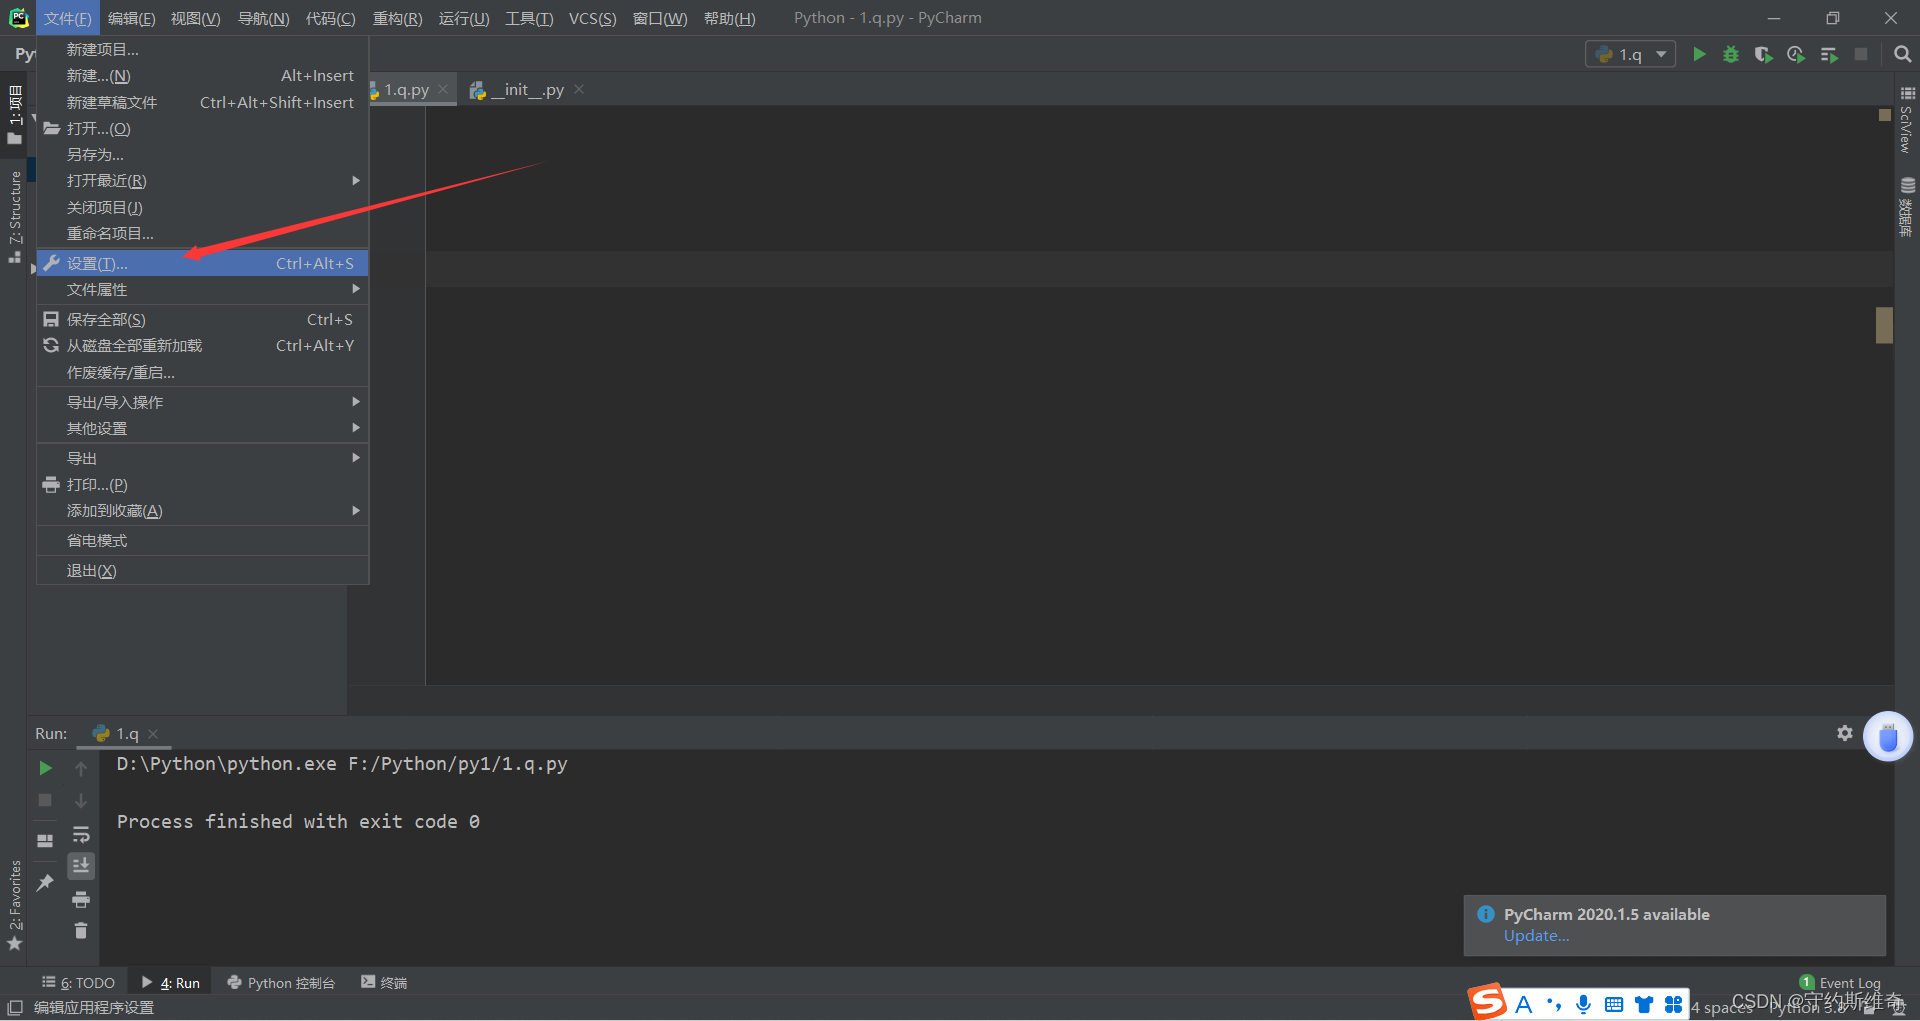
Task: Click Sogou IME microphone voice input
Action: pyautogui.click(x=1583, y=1004)
